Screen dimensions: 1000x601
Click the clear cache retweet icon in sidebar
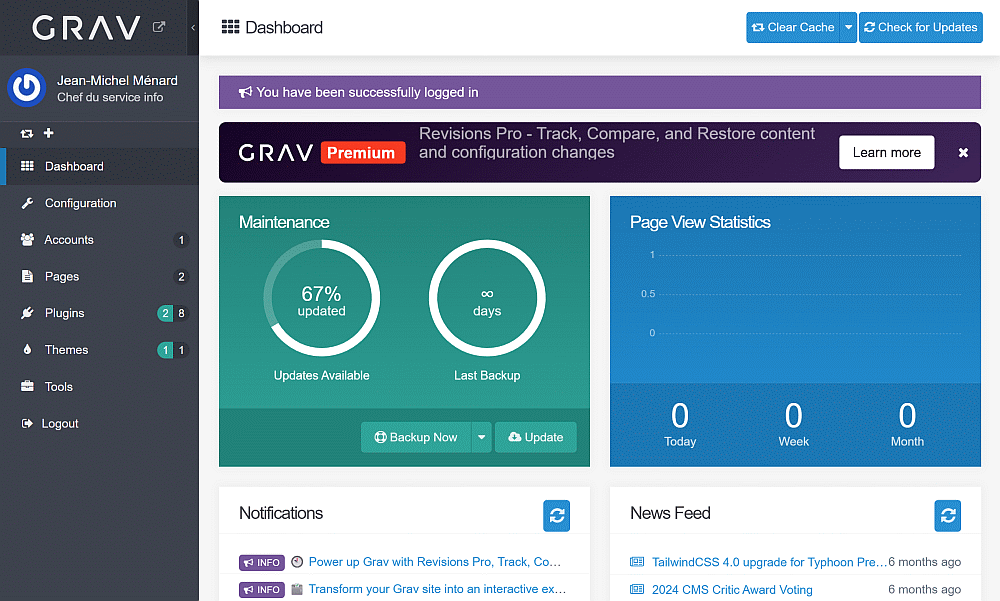pyautogui.click(x=26, y=134)
